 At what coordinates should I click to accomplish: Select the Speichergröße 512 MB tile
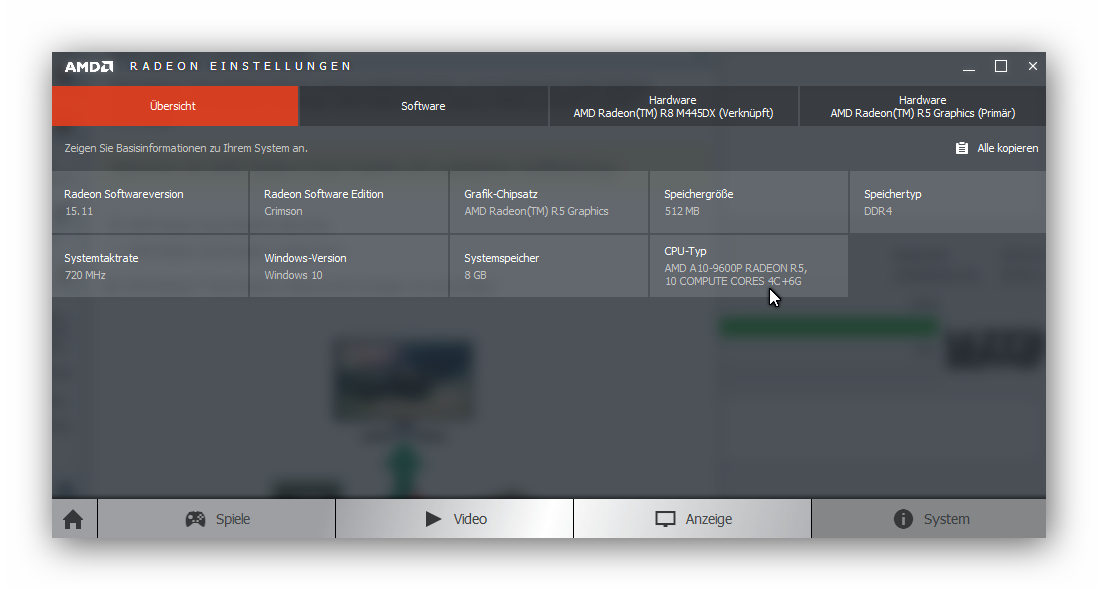tap(749, 202)
